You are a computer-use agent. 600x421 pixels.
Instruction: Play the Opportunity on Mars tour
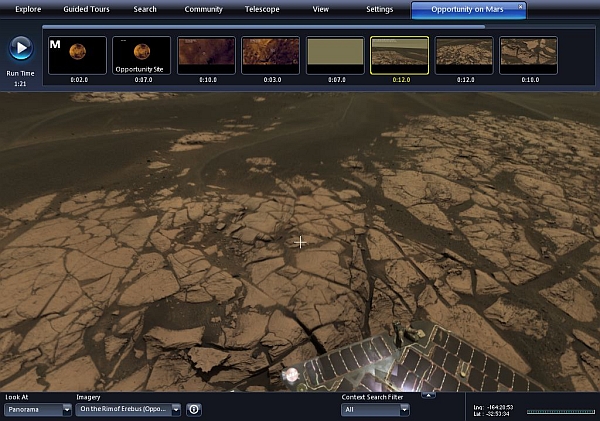(x=21, y=48)
